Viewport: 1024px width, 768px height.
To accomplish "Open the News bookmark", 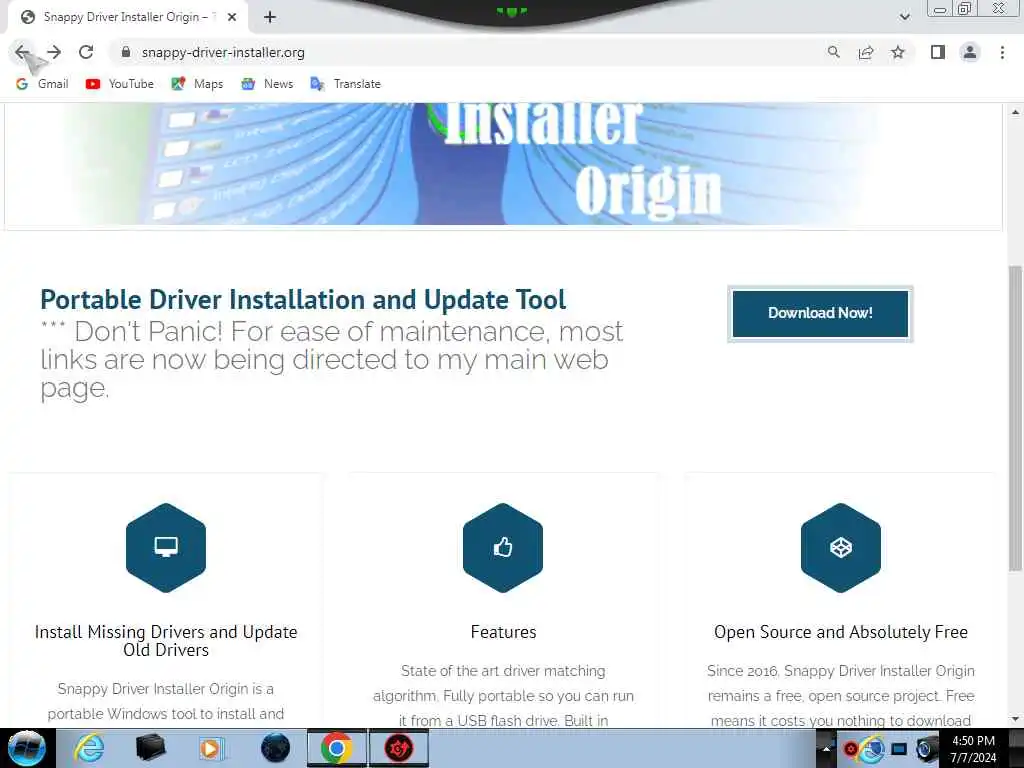I will tap(267, 84).
